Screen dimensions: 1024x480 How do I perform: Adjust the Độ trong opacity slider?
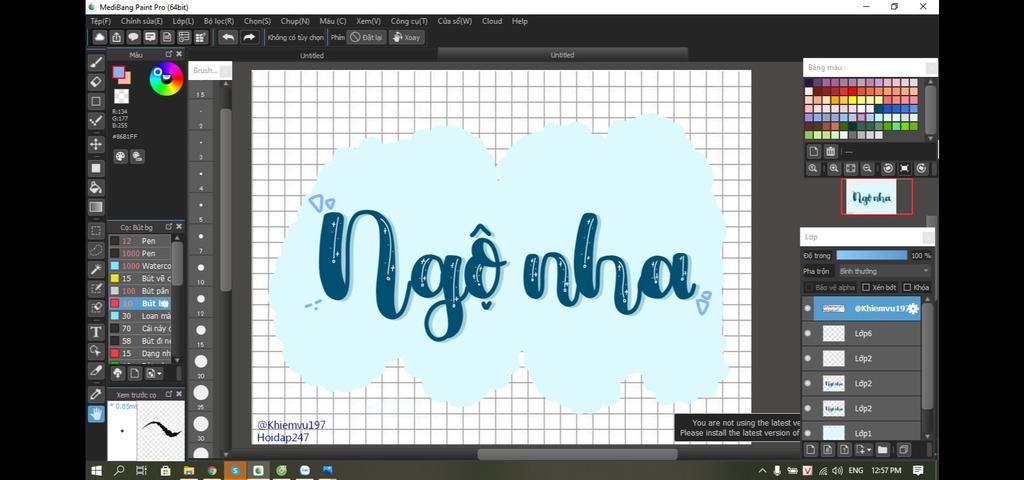(872, 255)
